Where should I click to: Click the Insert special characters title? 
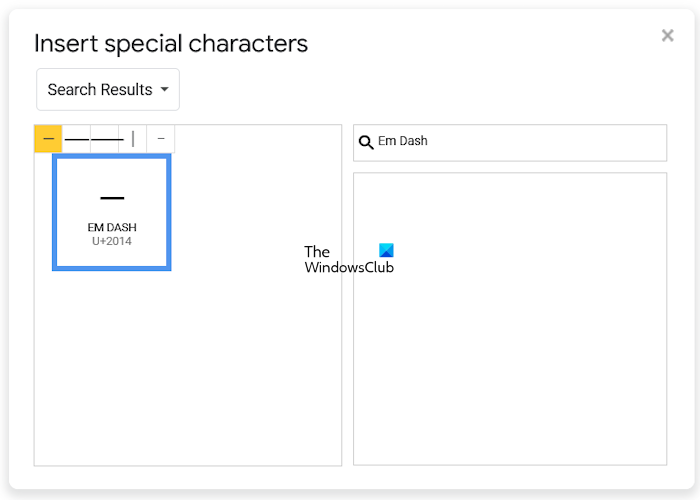coord(171,43)
